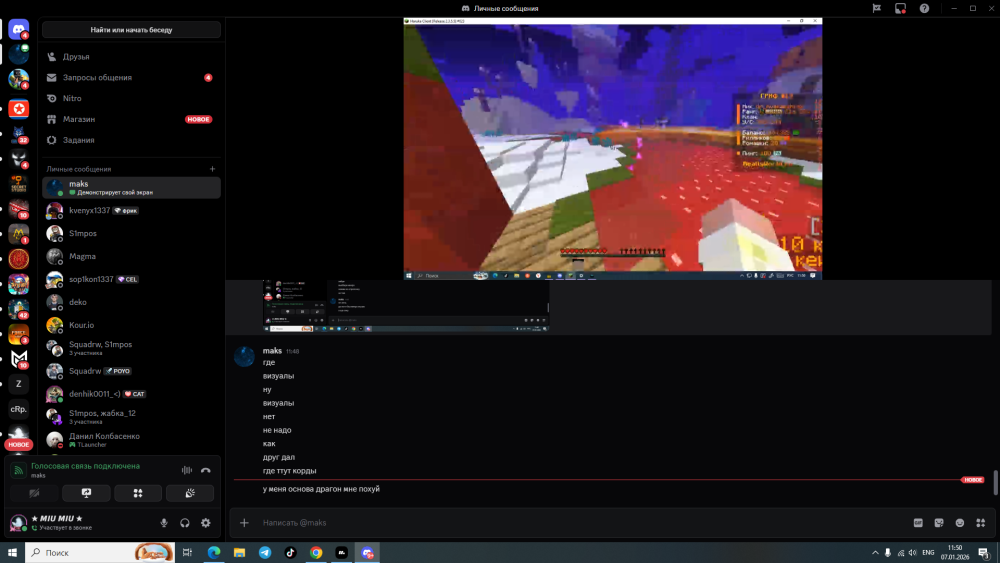Open soundboard button in call panel
Viewport: 1000px width, 563px height.
coord(190,493)
